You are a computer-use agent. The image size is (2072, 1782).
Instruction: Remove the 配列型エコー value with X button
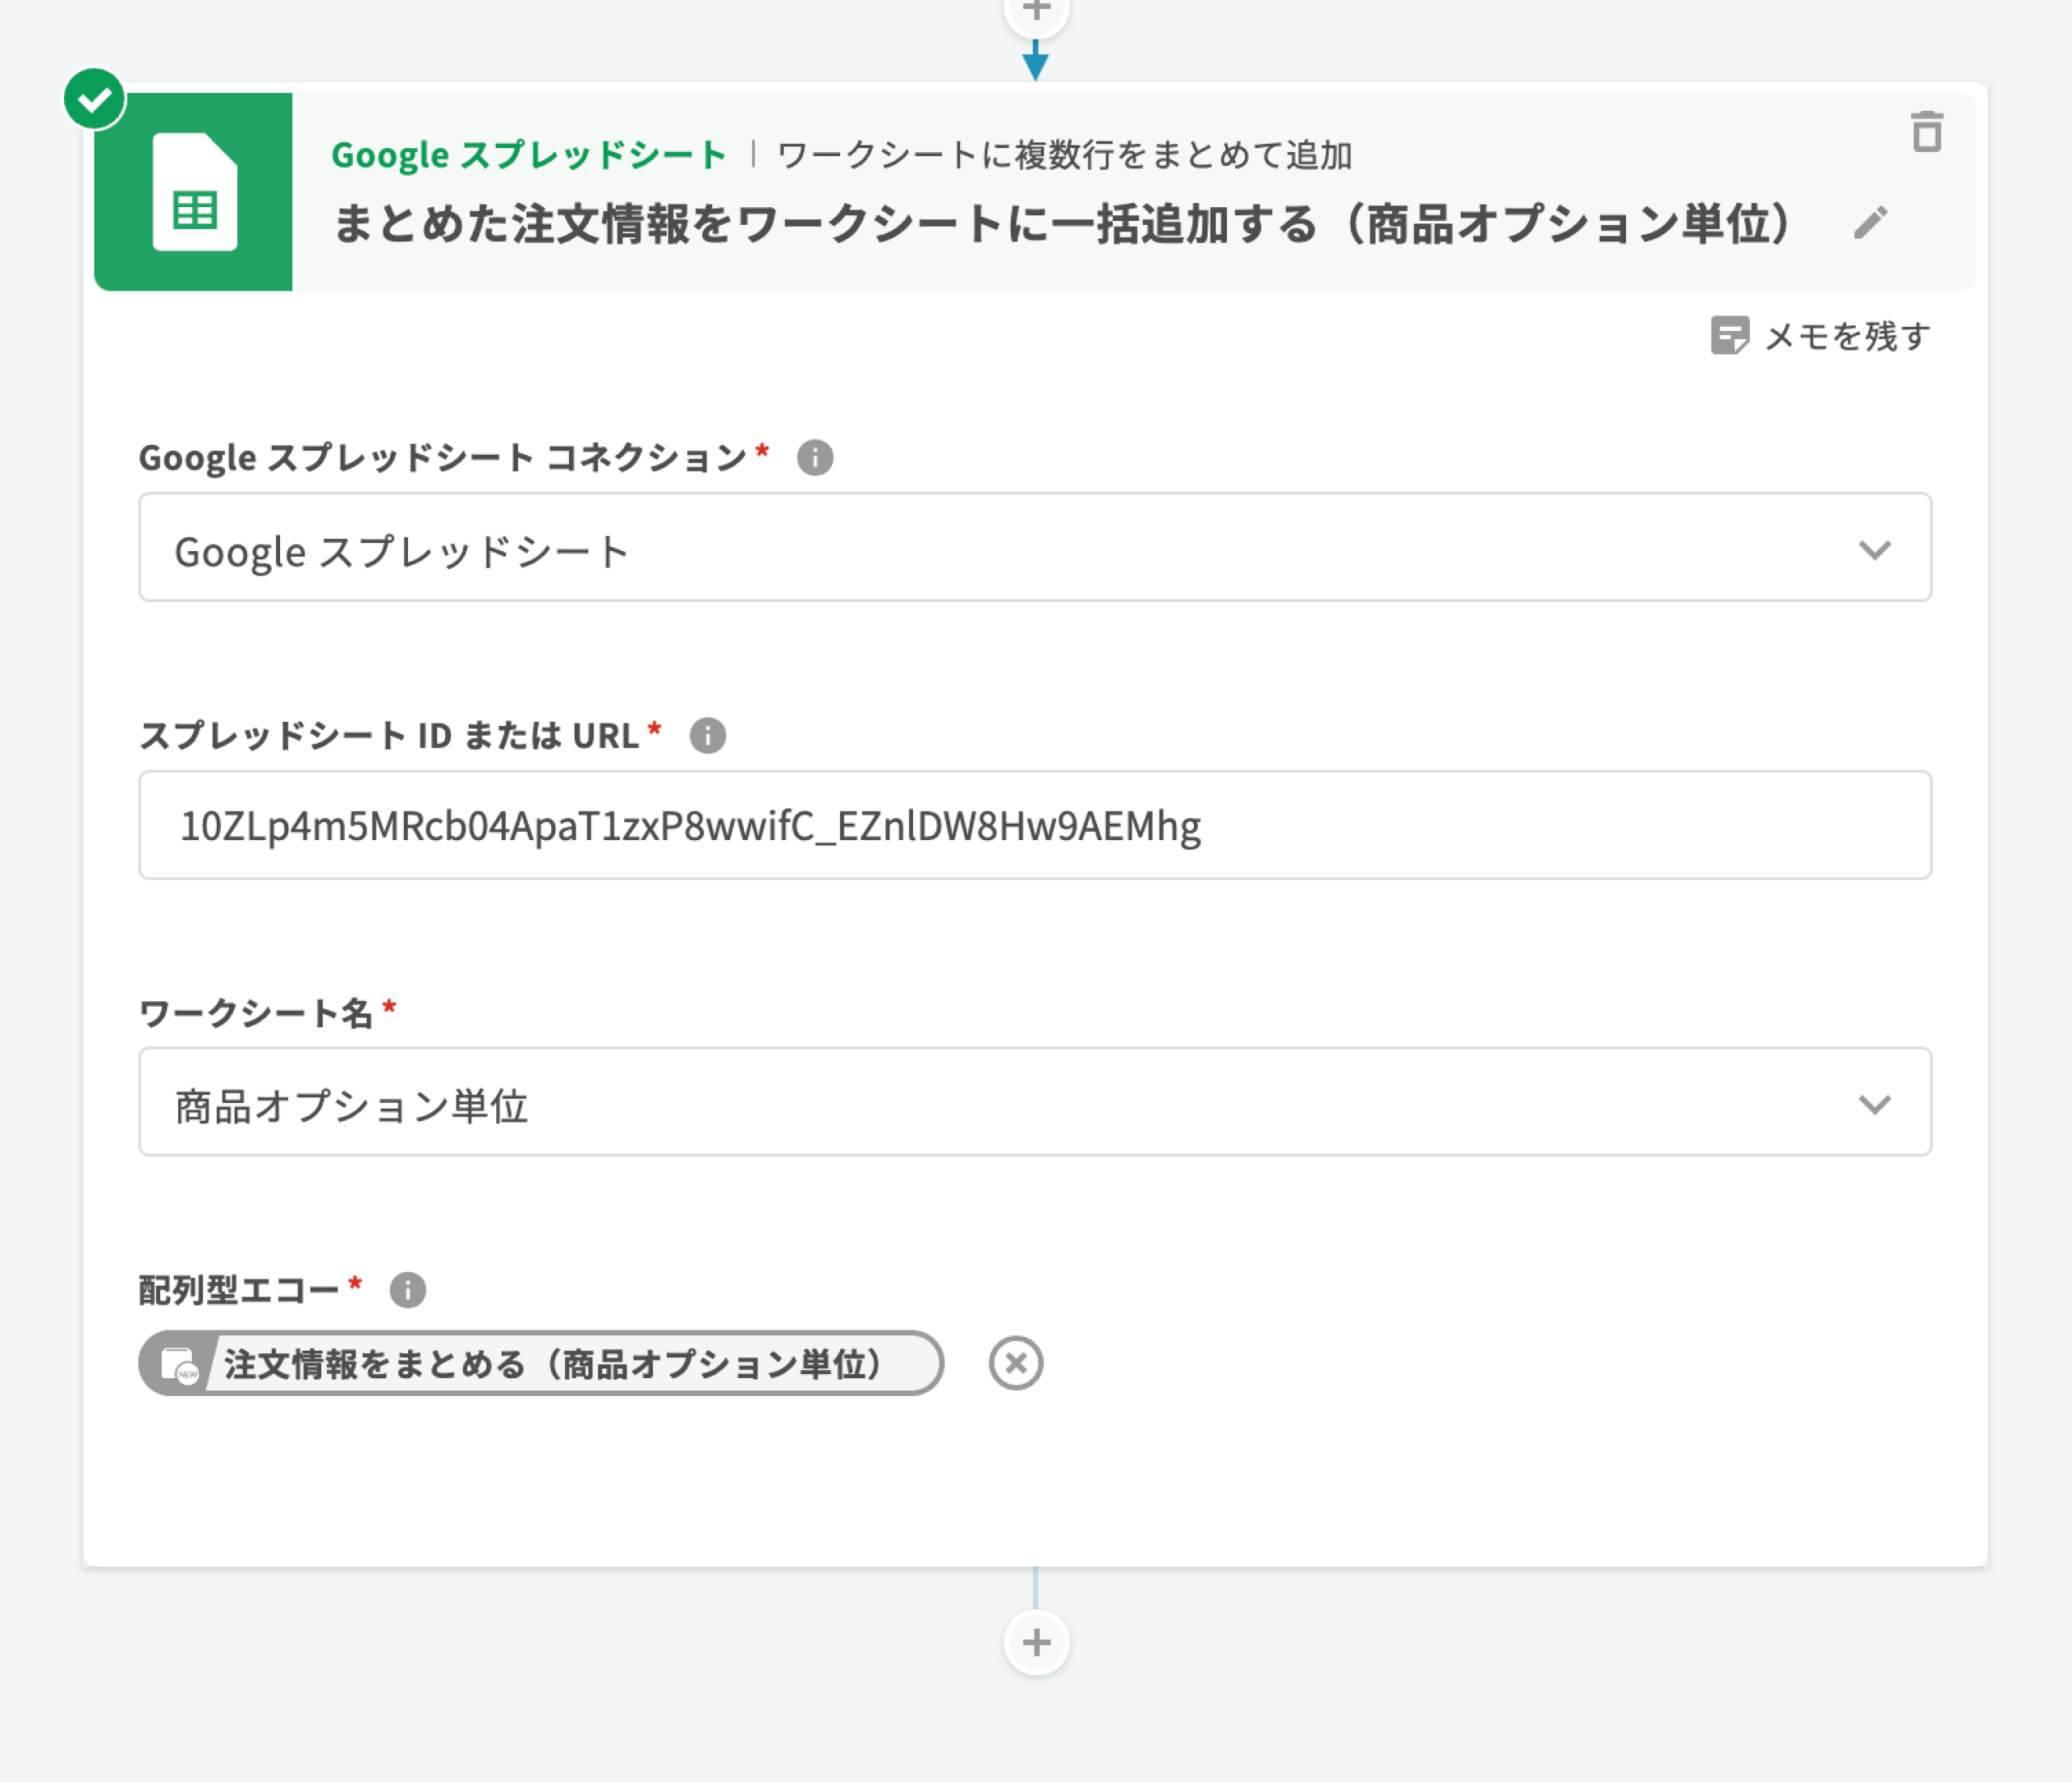[1015, 1363]
